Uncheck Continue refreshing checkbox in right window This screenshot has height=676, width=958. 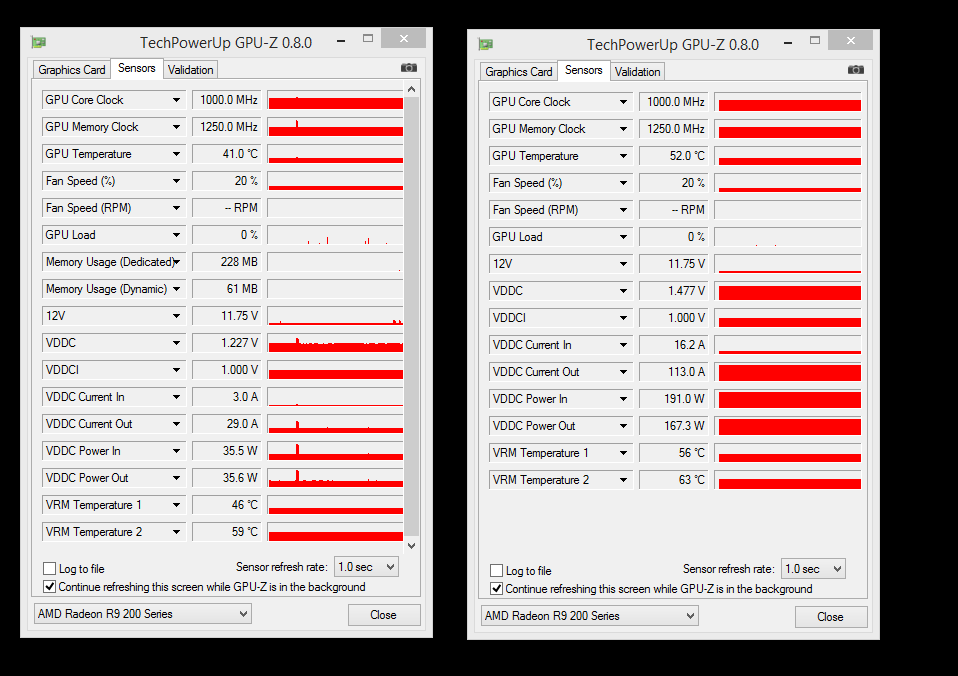tap(497, 589)
